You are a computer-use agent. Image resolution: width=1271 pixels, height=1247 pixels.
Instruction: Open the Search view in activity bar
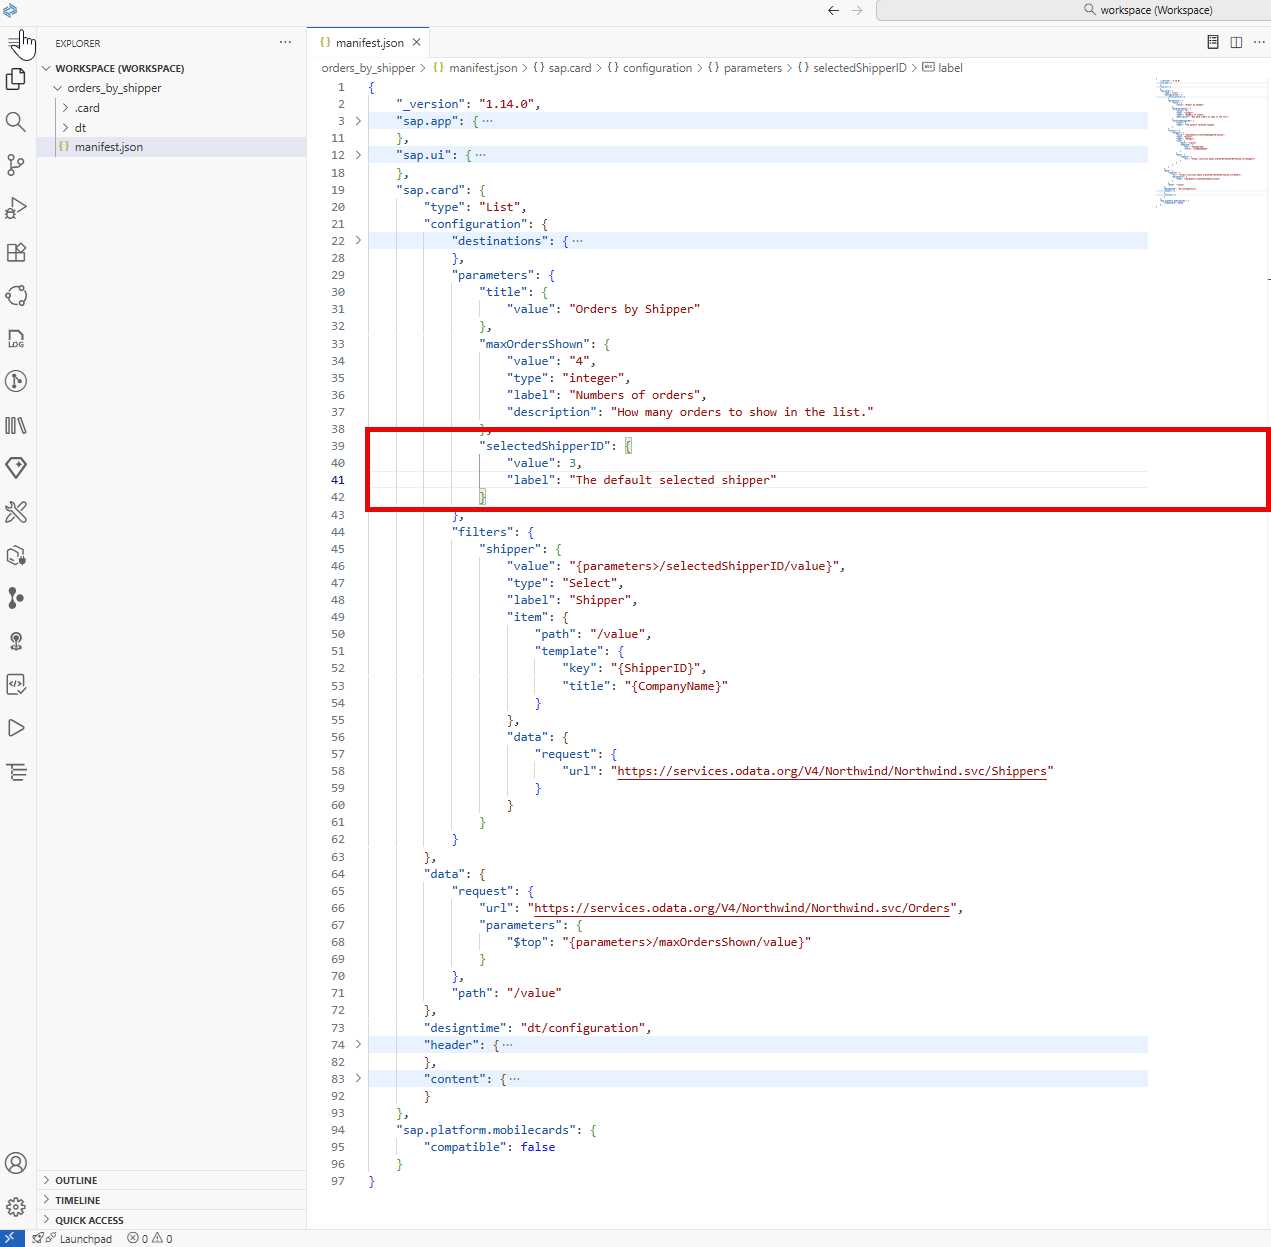[x=16, y=122]
